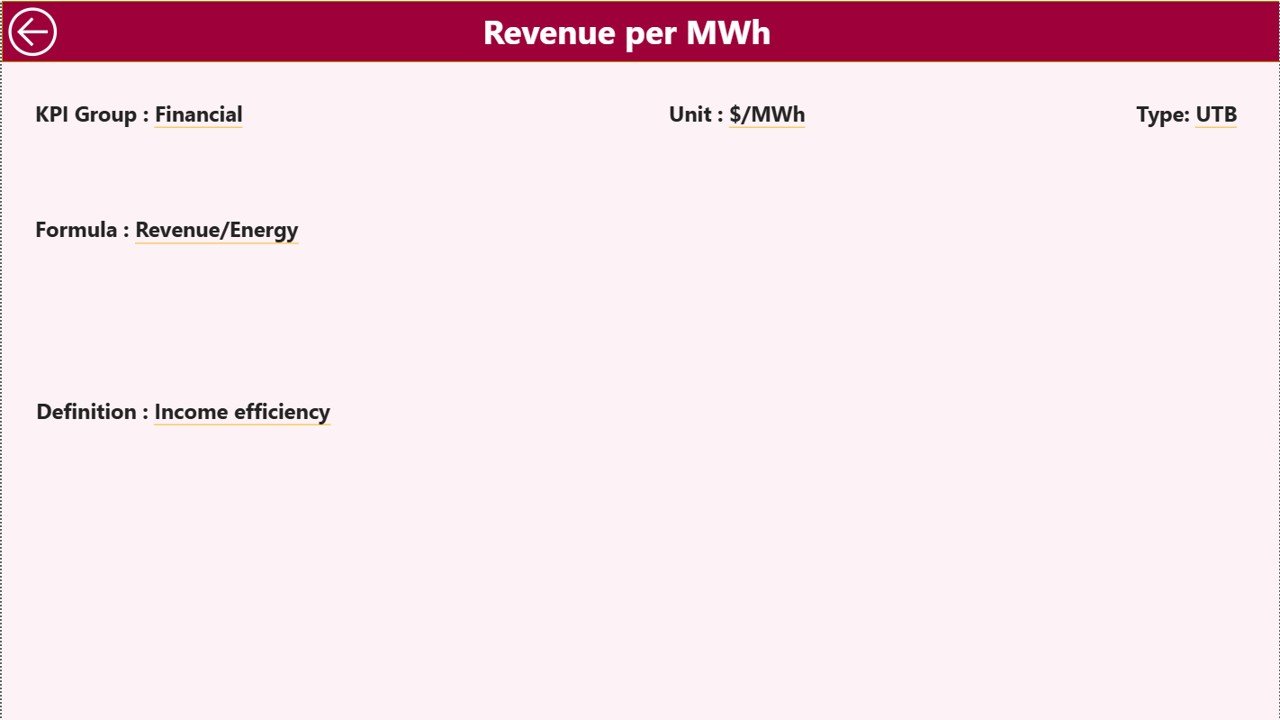Open the Financial KPI group link
The width and height of the screenshot is (1280, 720).
[198, 114]
